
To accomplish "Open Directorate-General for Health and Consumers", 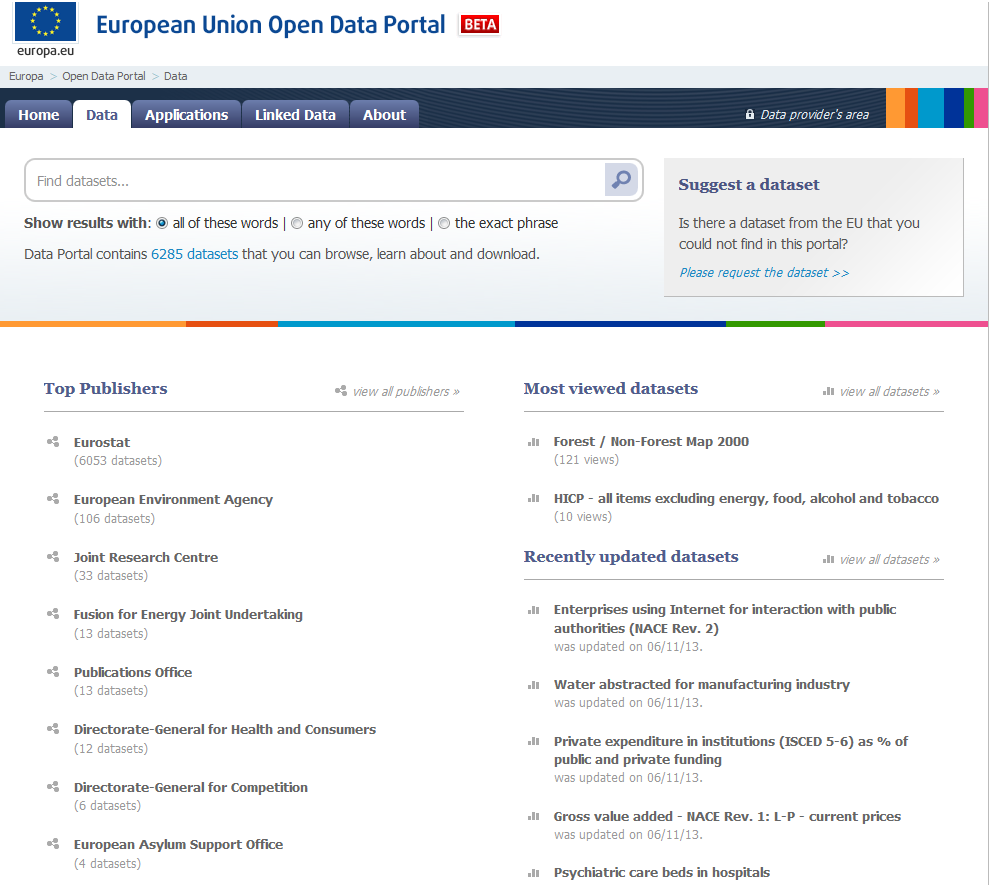I will [x=225, y=729].
